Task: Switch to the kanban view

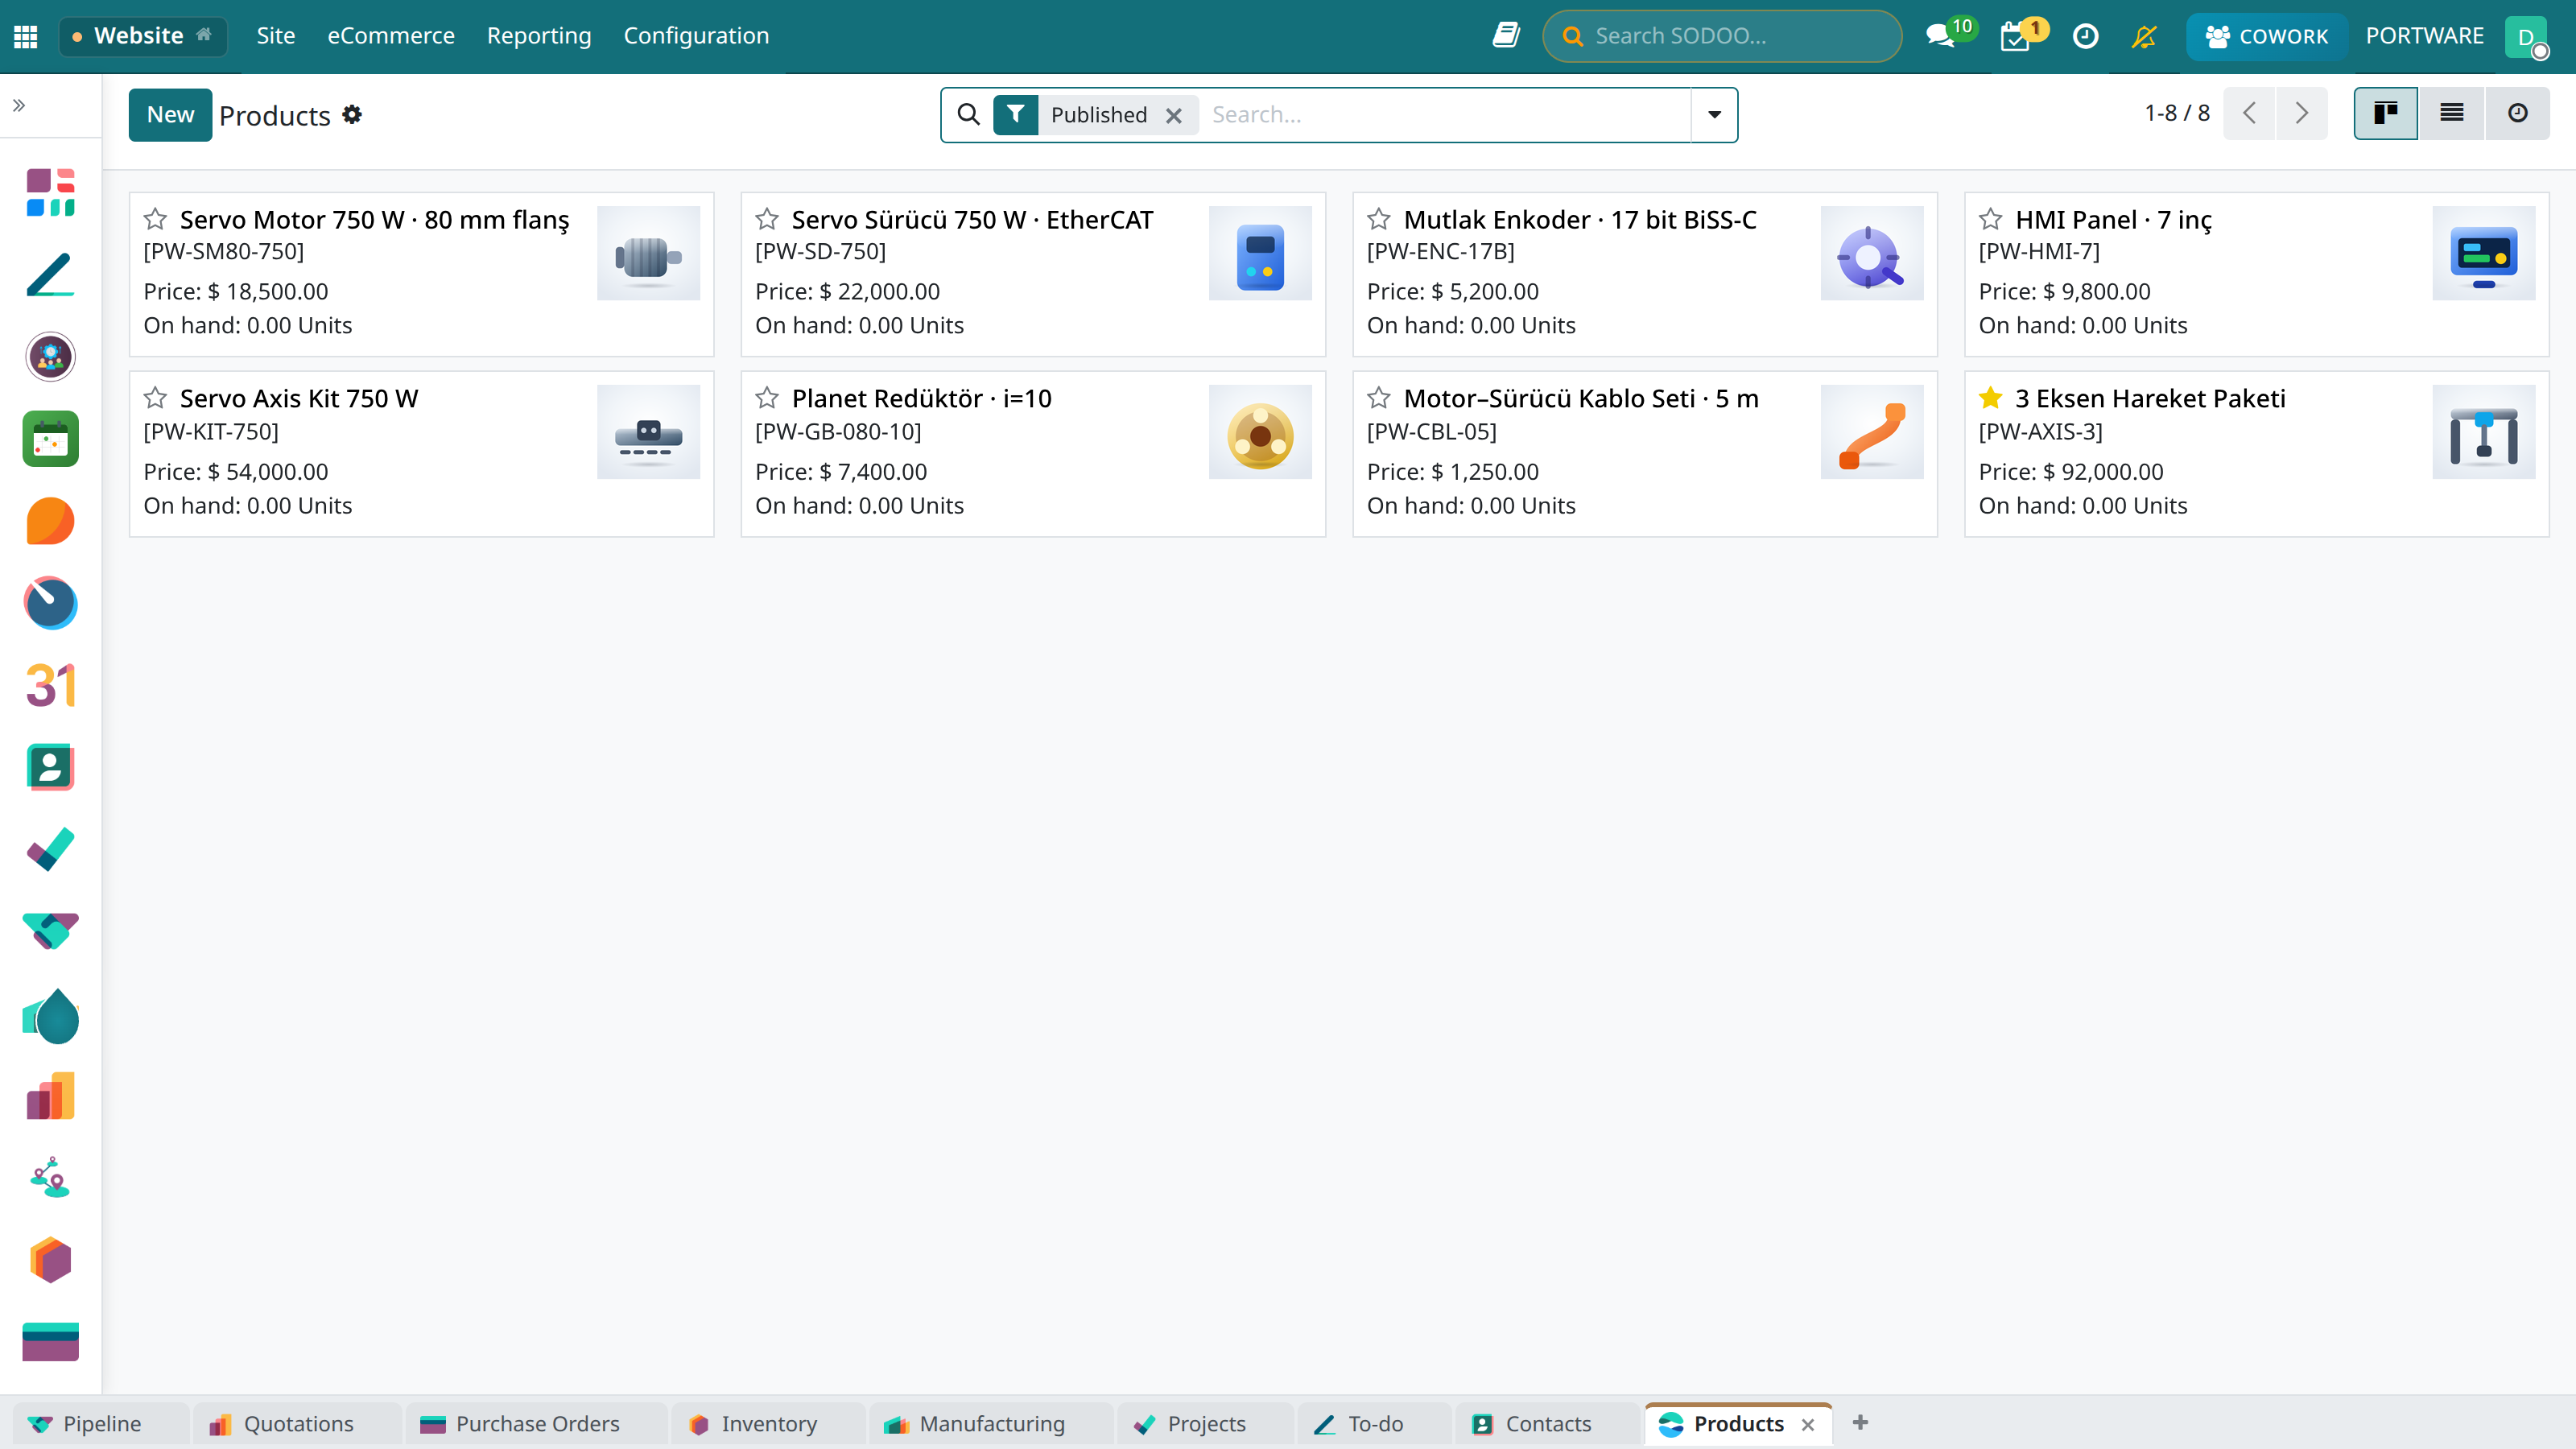Action: click(2386, 113)
